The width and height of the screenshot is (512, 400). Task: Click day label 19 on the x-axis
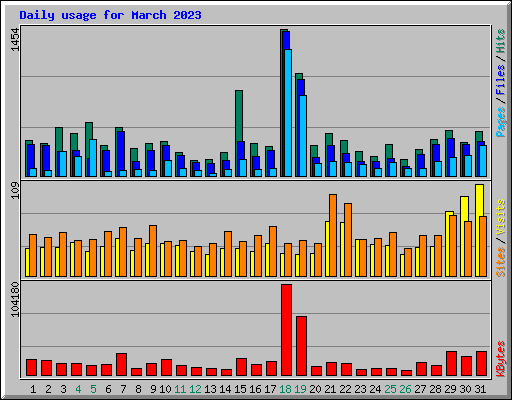point(300,389)
